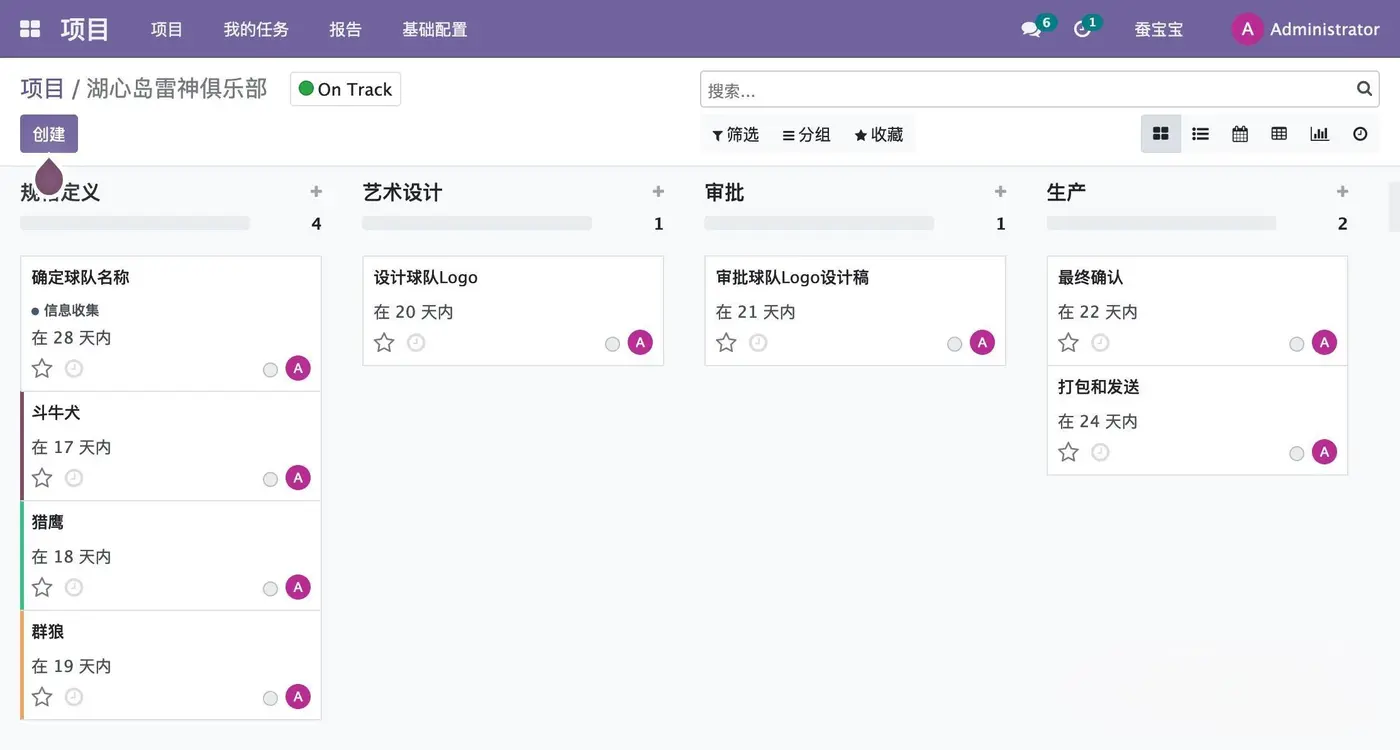Switch to pivot table view
Viewport: 1400px width, 750px height.
(x=1279, y=133)
